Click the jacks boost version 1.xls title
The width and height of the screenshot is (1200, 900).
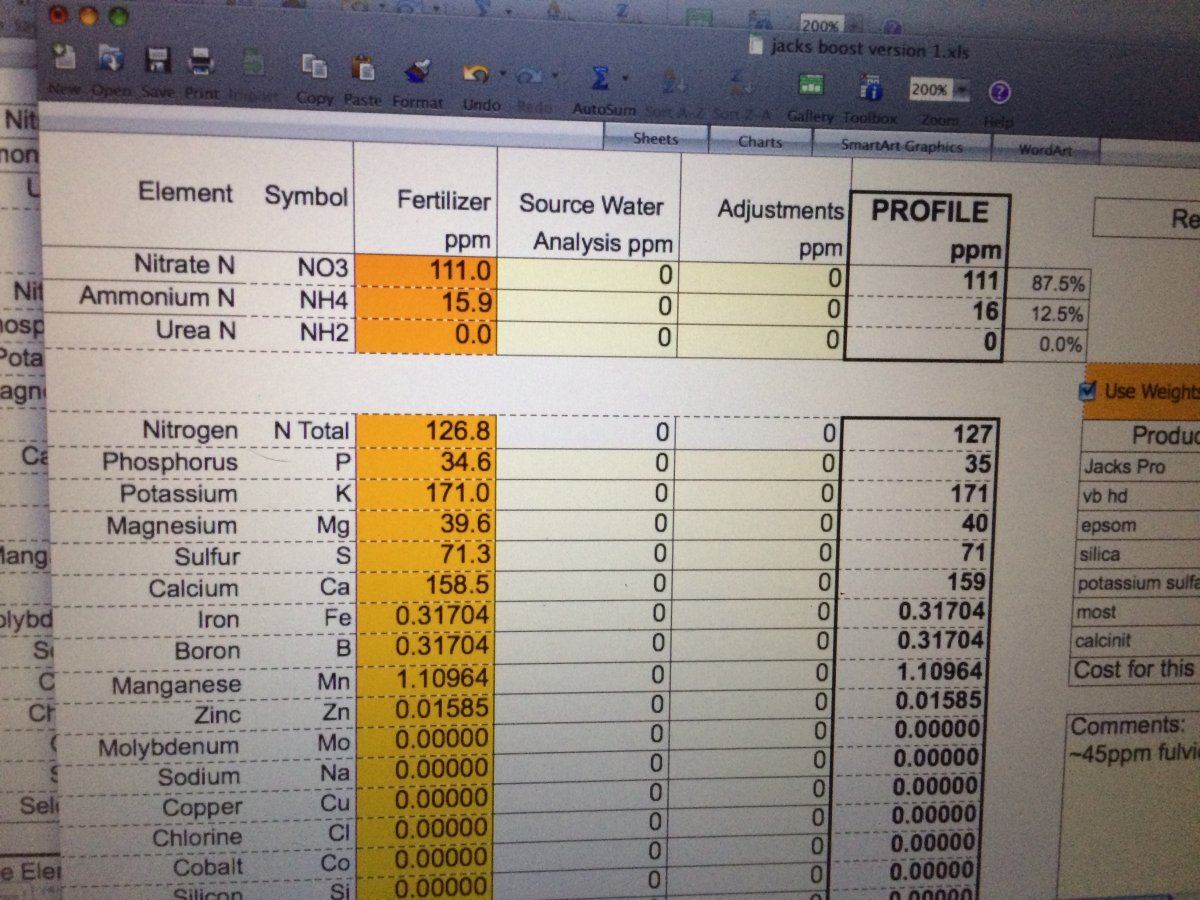pyautogui.click(x=869, y=48)
